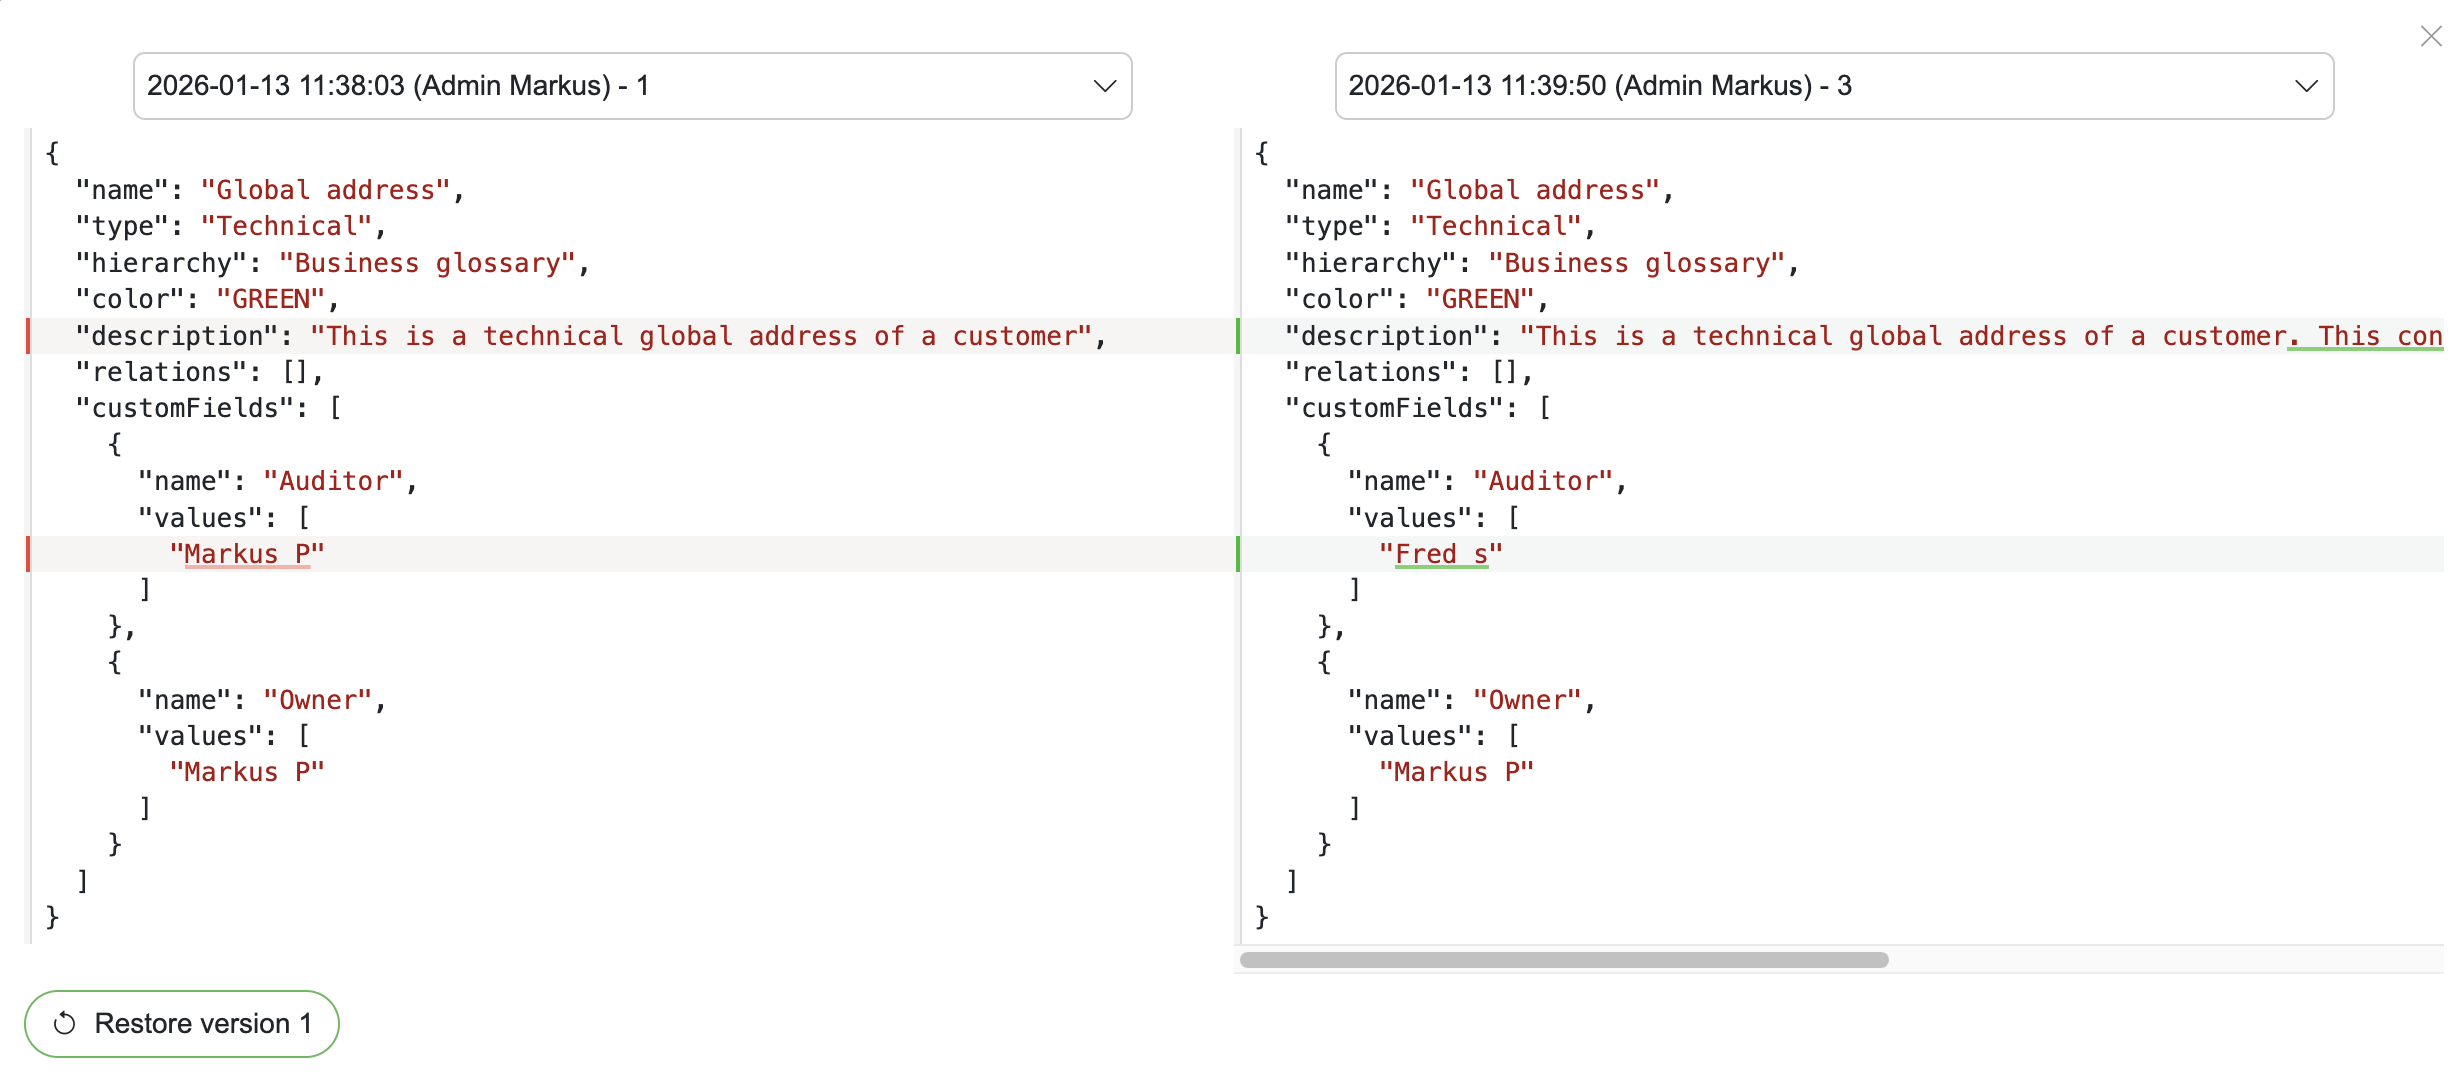Select added "Fred s" auditor value on right

point(1440,554)
